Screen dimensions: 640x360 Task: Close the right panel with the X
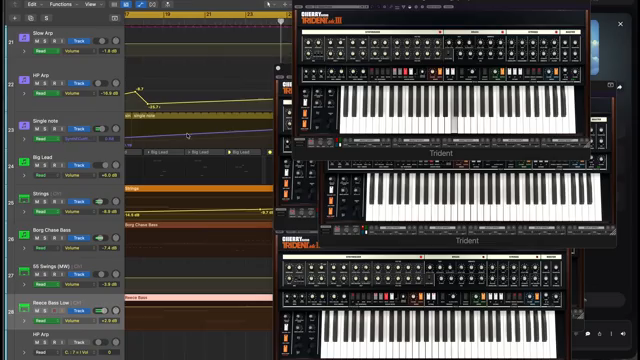point(620,24)
